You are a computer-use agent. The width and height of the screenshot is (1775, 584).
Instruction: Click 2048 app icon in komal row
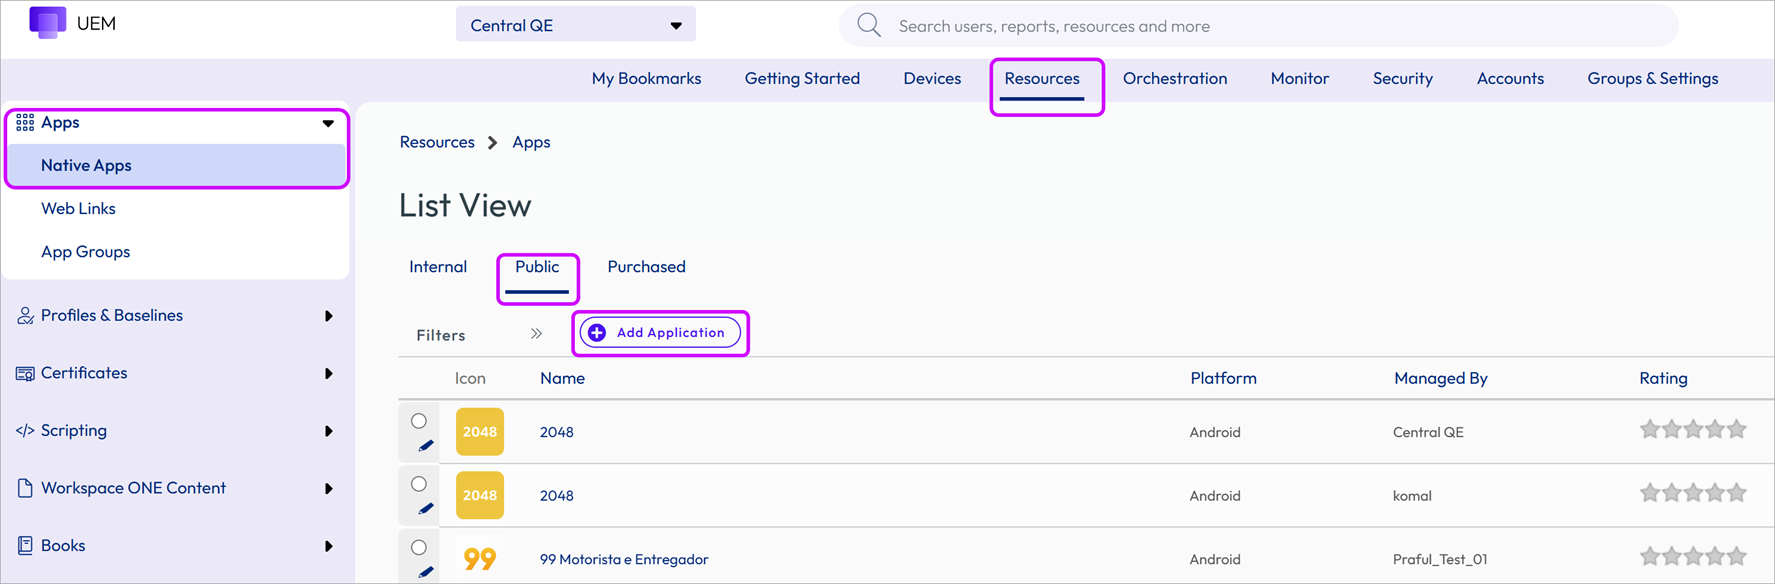pyautogui.click(x=480, y=495)
